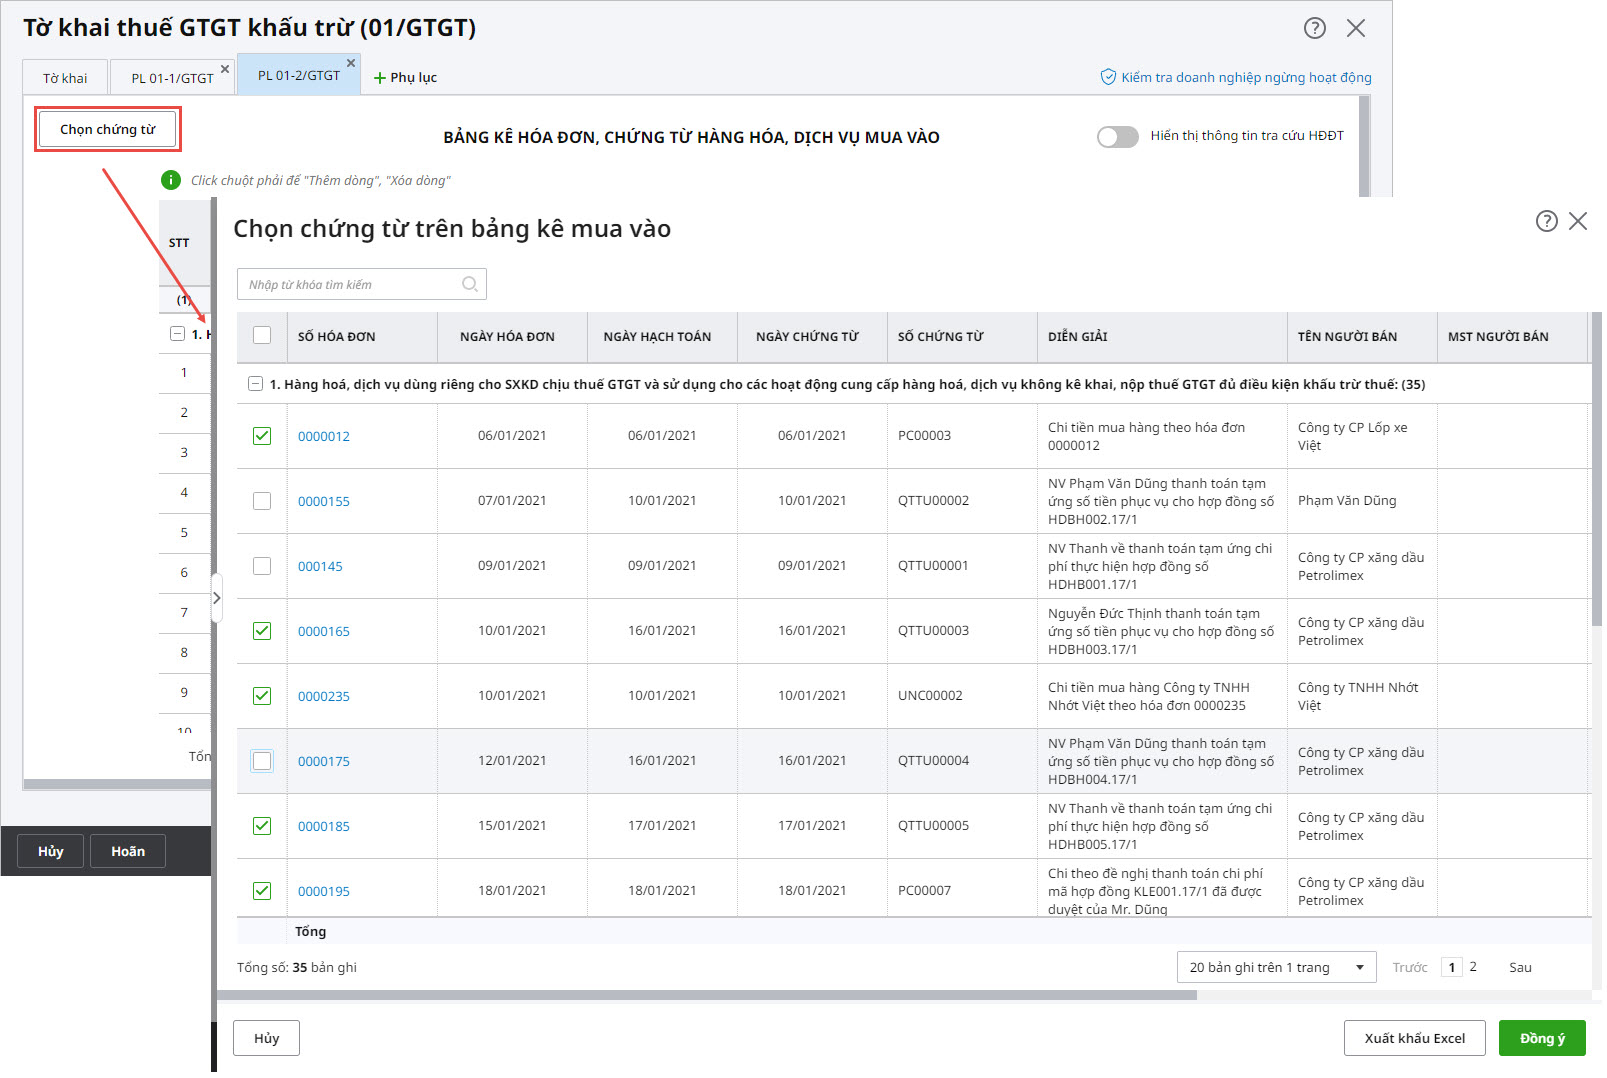The width and height of the screenshot is (1607, 1078).
Task: Switch to the Tờ khai tab
Action: pyautogui.click(x=65, y=78)
